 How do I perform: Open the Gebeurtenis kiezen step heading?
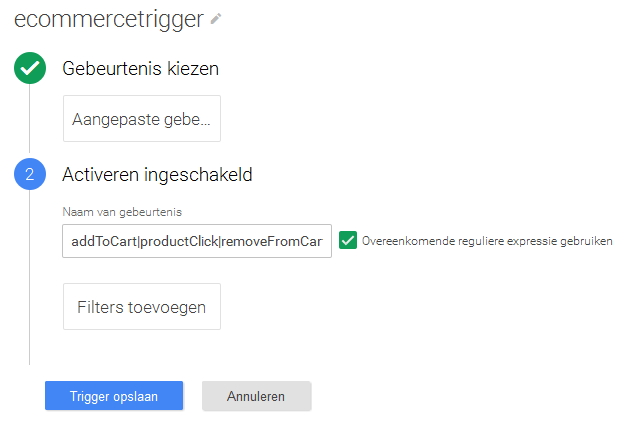point(140,68)
